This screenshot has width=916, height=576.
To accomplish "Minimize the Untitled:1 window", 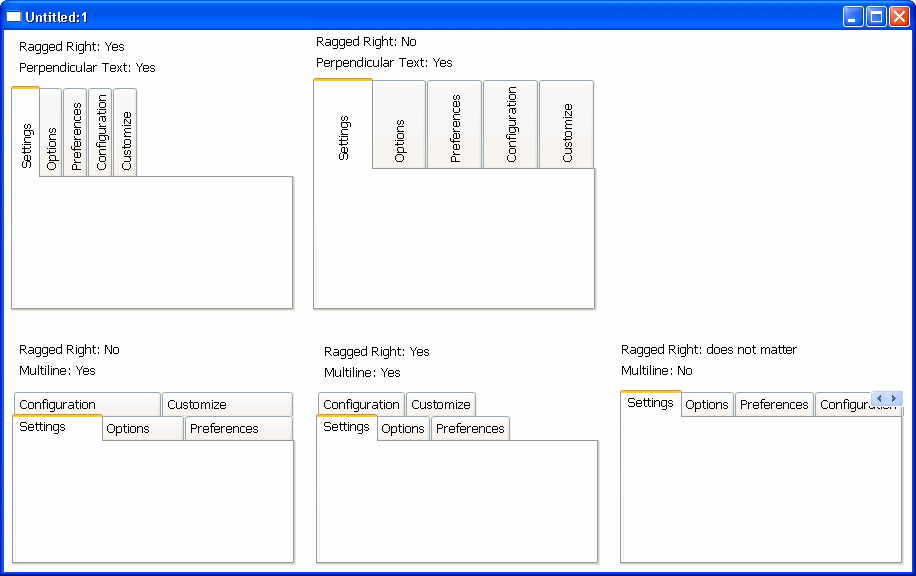I will click(853, 17).
